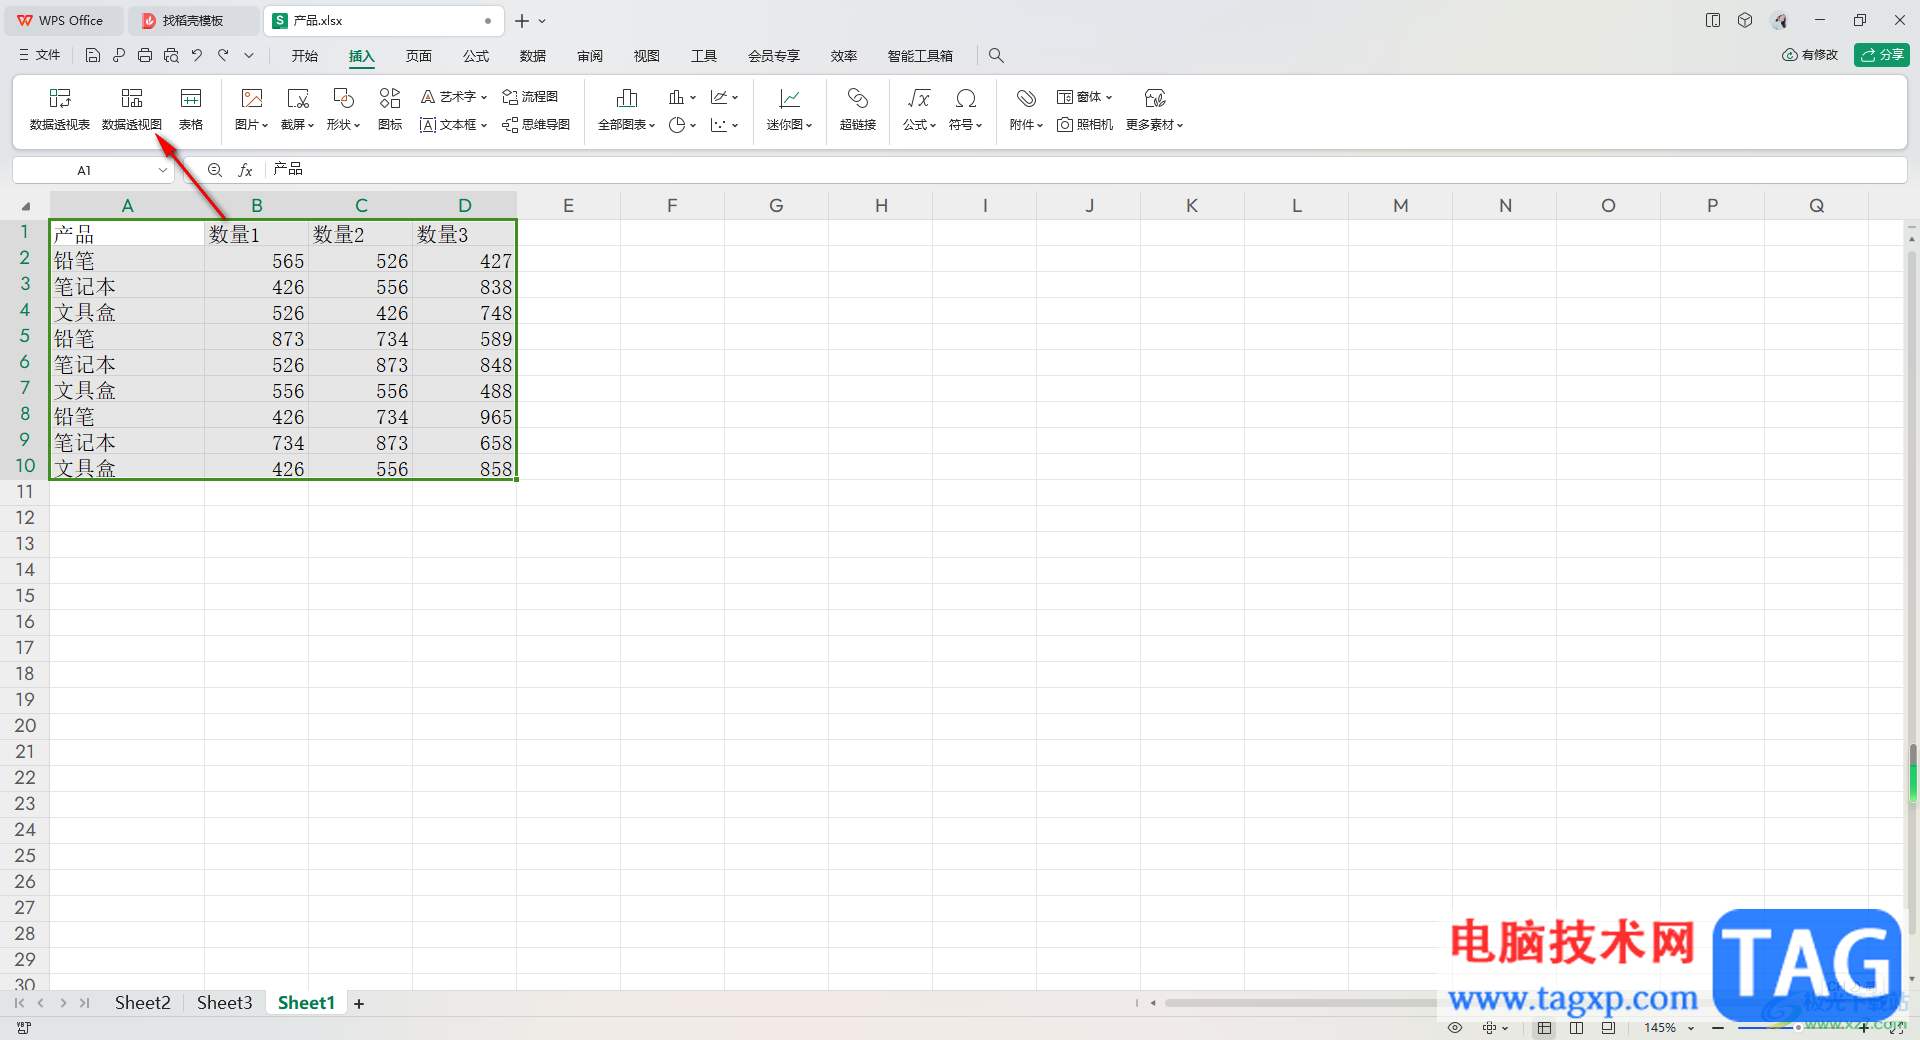Toggle eye-protection mode in status bar
The image size is (1920, 1040).
(1455, 1028)
